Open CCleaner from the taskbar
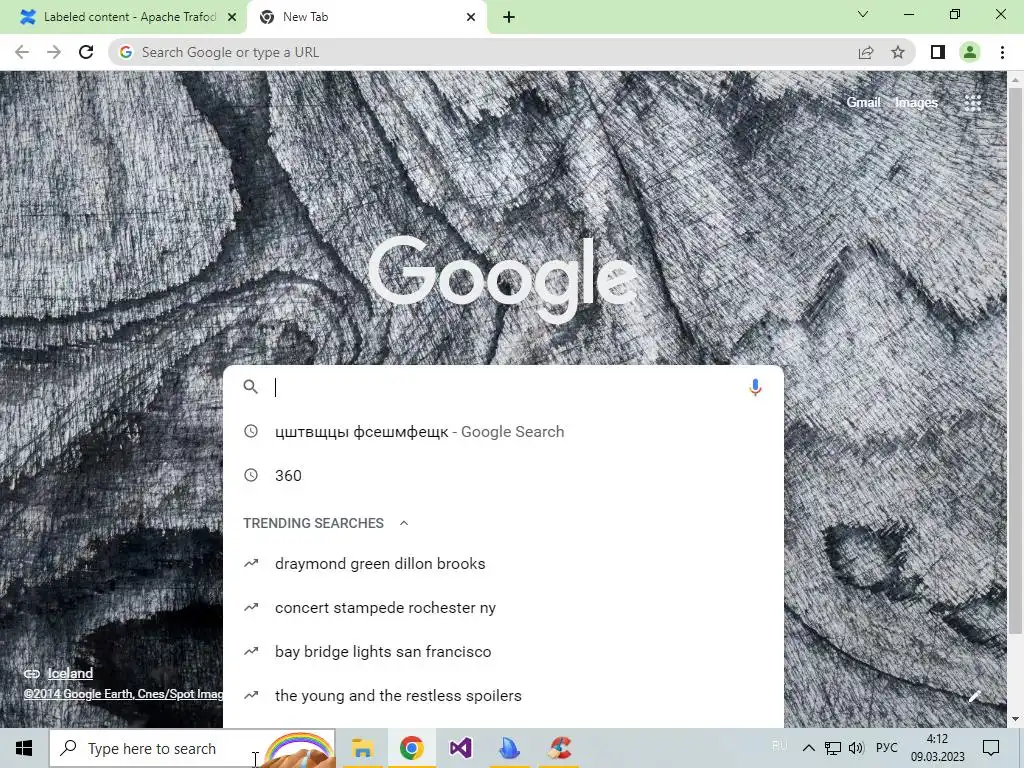Screen dimensions: 1024x768 coord(560,748)
